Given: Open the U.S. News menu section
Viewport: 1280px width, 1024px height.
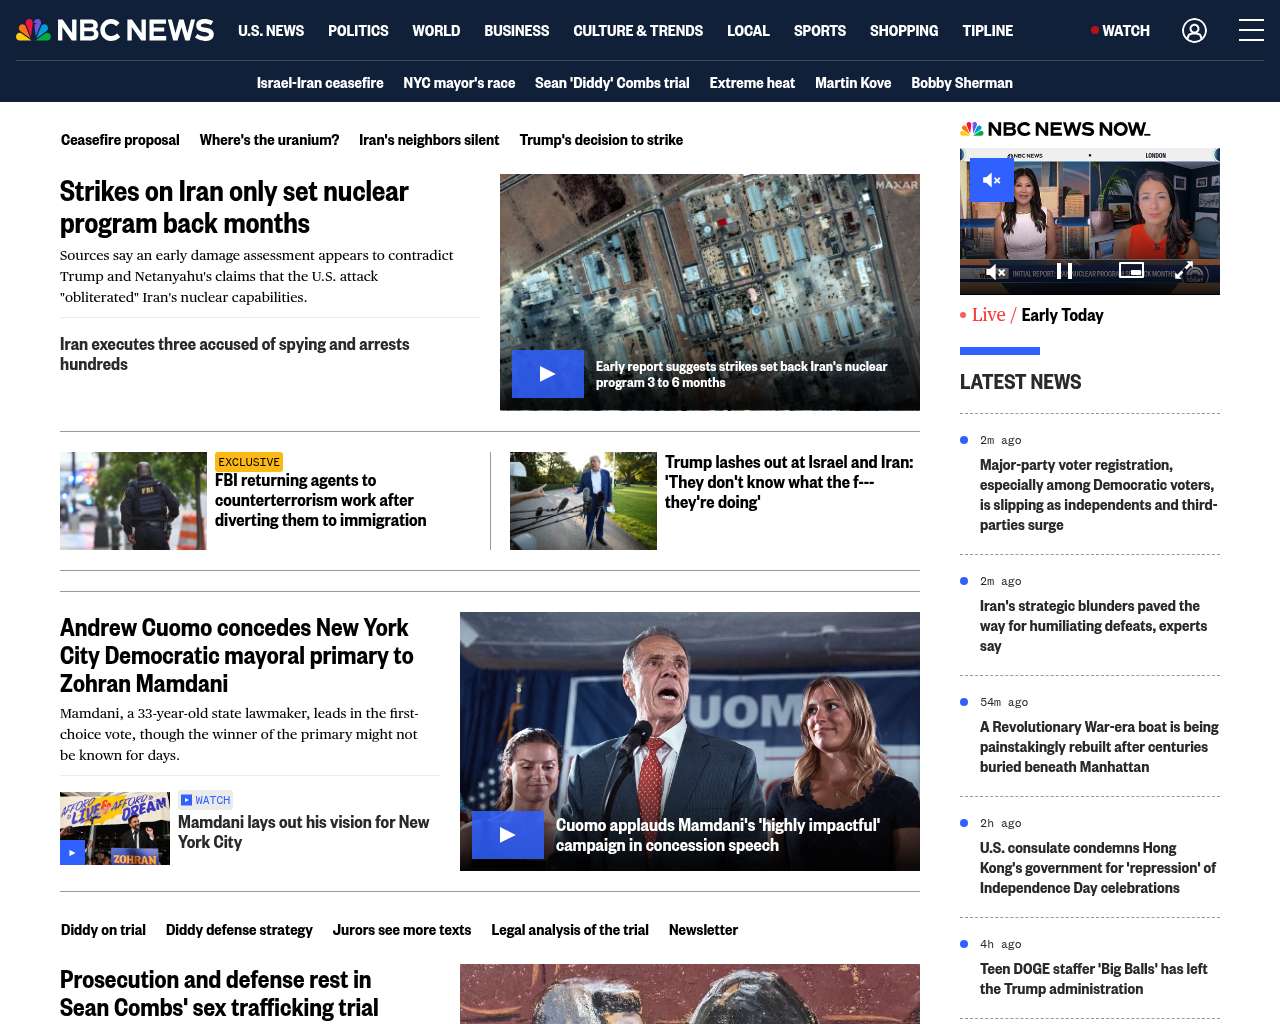Looking at the screenshot, I should [271, 31].
